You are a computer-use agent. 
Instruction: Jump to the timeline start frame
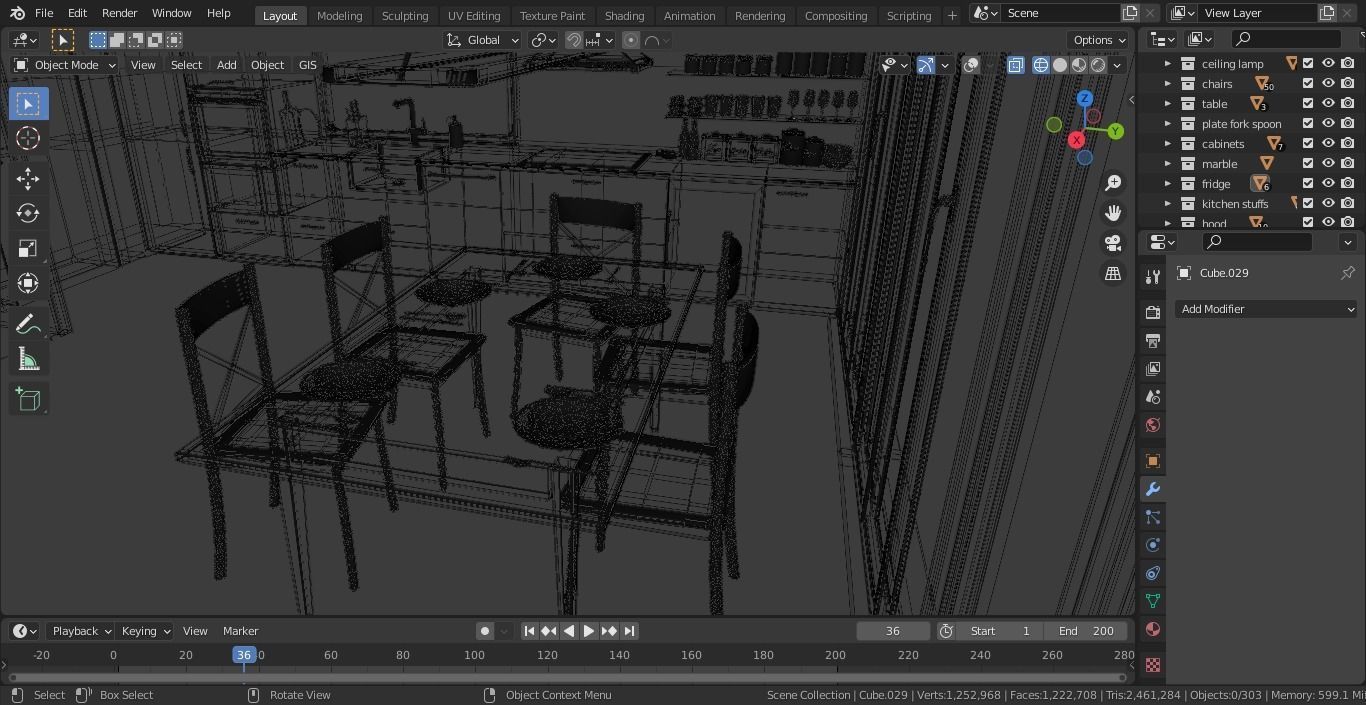point(529,631)
